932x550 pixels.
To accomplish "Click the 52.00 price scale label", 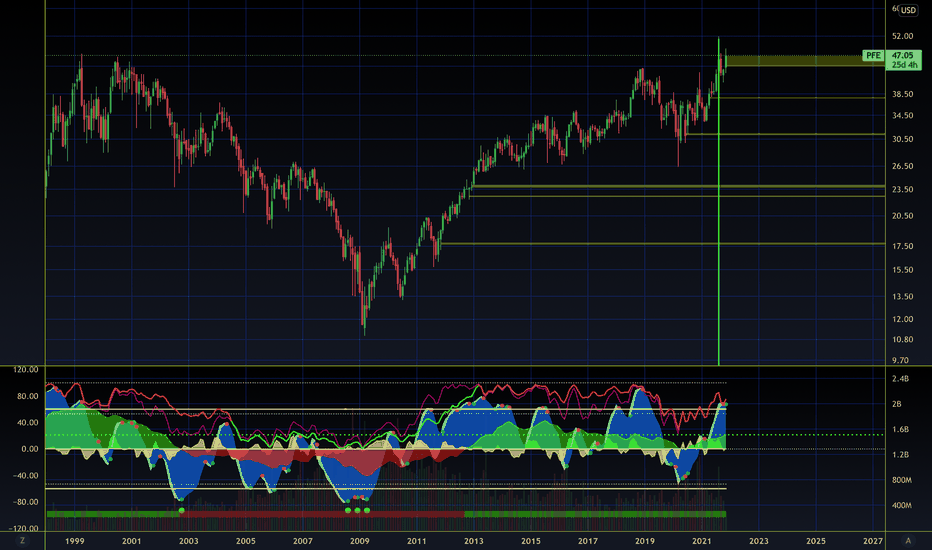I will click(x=902, y=36).
